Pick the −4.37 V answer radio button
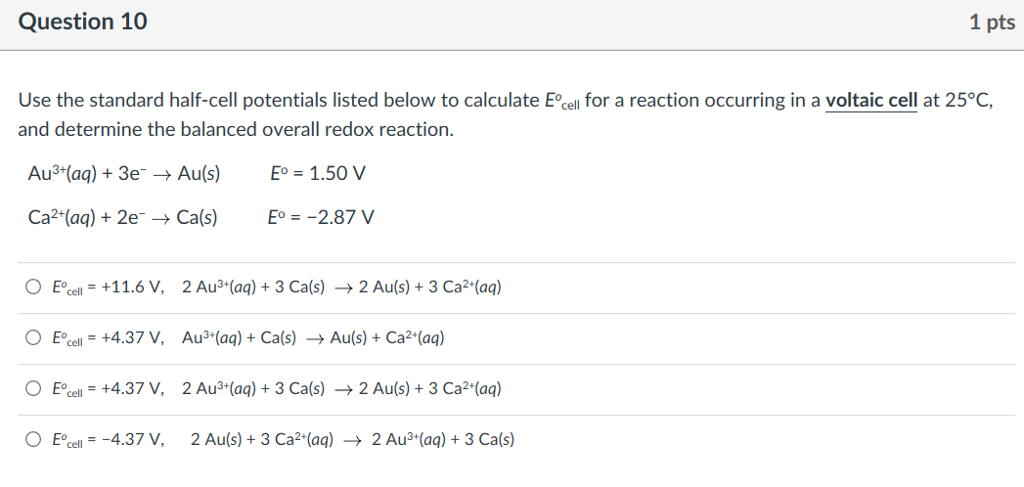Viewport: 1024px width, 487px height. click(x=33, y=440)
